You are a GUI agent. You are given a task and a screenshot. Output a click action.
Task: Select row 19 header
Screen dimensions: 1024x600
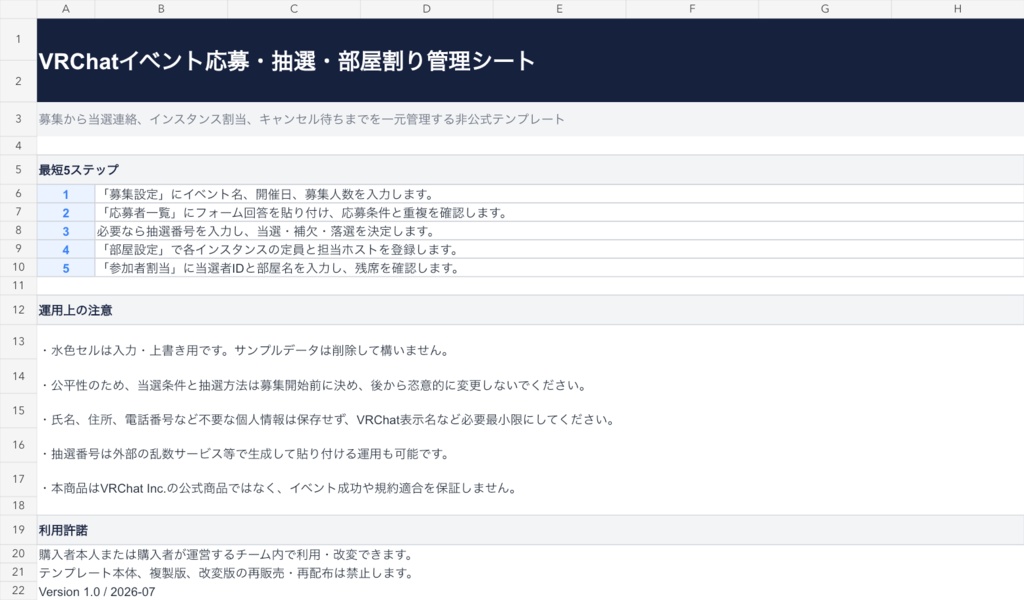pyautogui.click(x=18, y=529)
